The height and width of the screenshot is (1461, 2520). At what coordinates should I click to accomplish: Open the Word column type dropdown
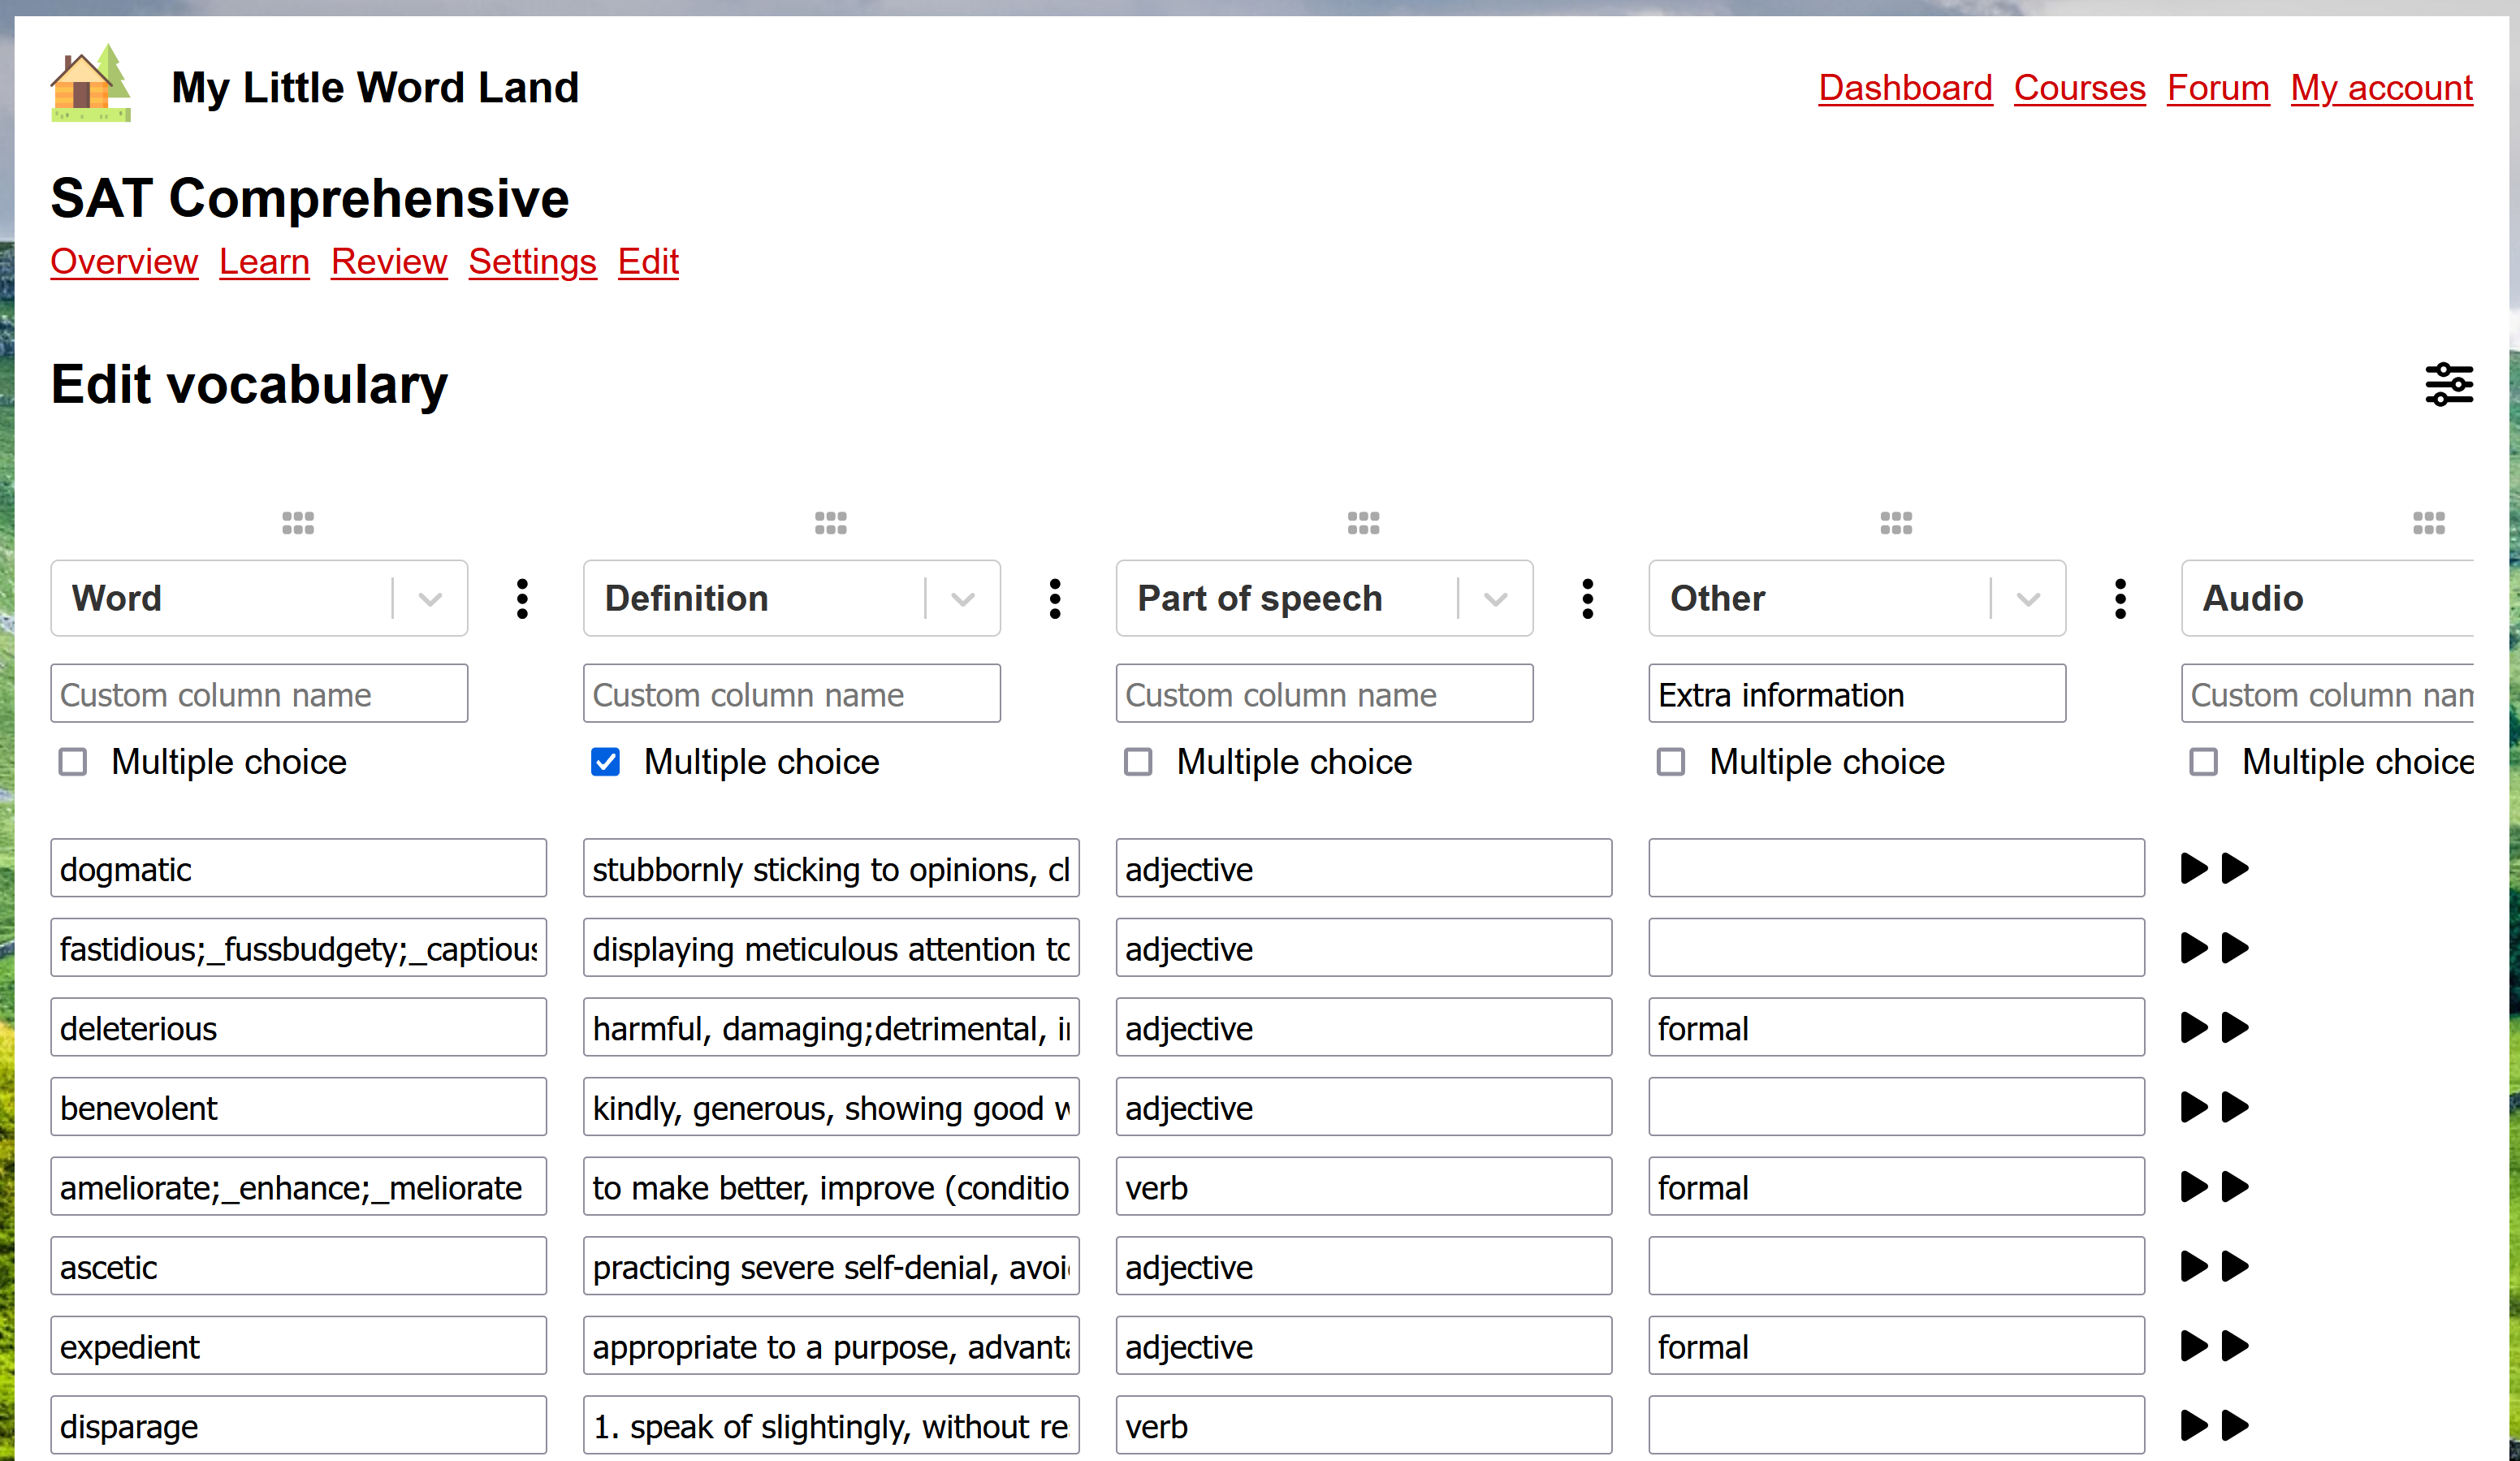tap(259, 598)
